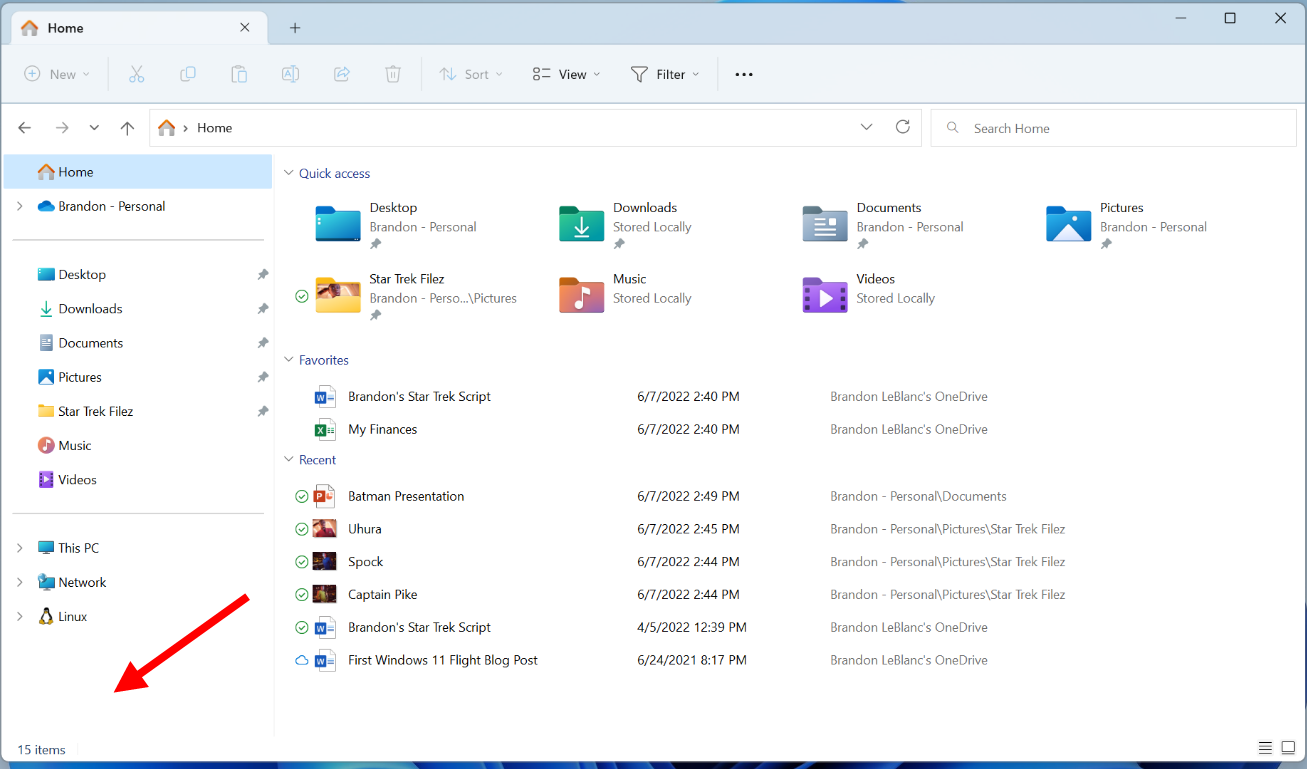Switch to large thumbnails view in status bar
1307x769 pixels.
pos(1288,748)
